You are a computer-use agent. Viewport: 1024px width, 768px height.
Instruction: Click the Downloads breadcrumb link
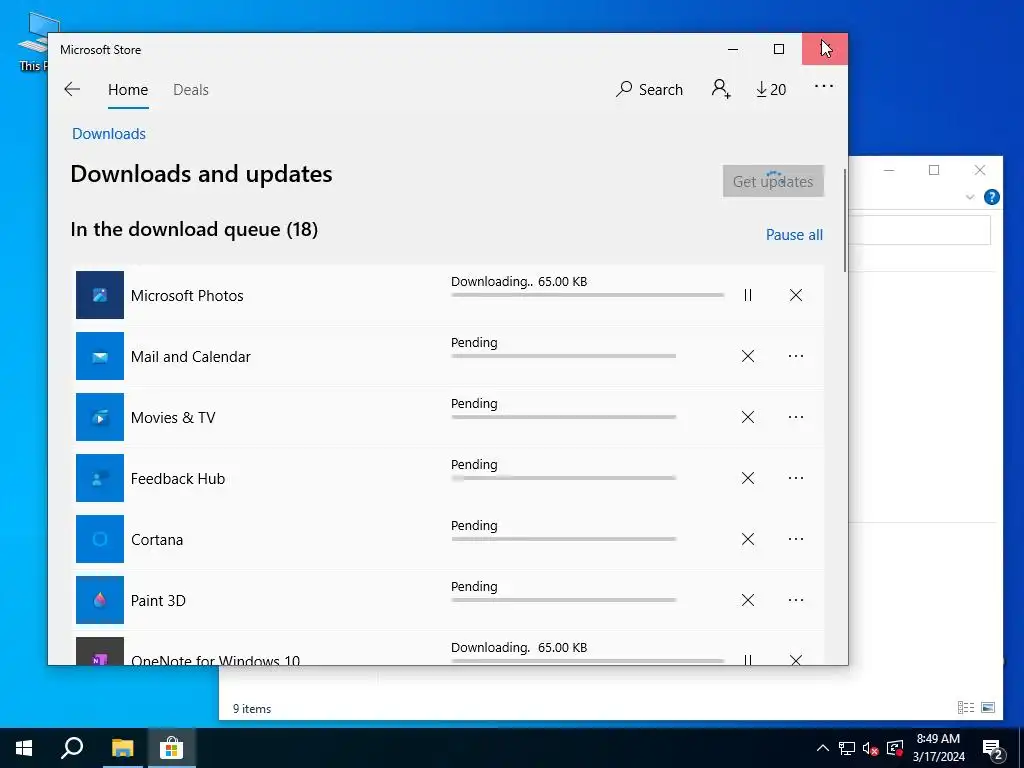pos(109,134)
